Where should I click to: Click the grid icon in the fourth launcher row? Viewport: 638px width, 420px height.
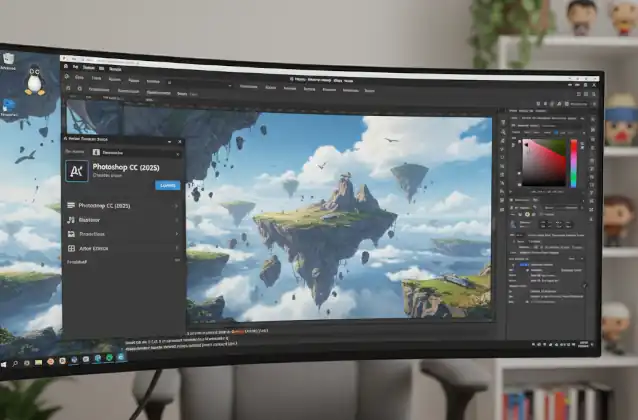pyautogui.click(x=71, y=248)
